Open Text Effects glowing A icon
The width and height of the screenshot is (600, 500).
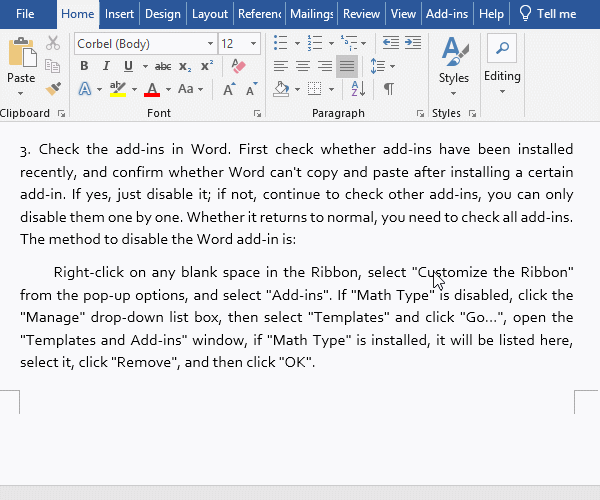tap(84, 89)
